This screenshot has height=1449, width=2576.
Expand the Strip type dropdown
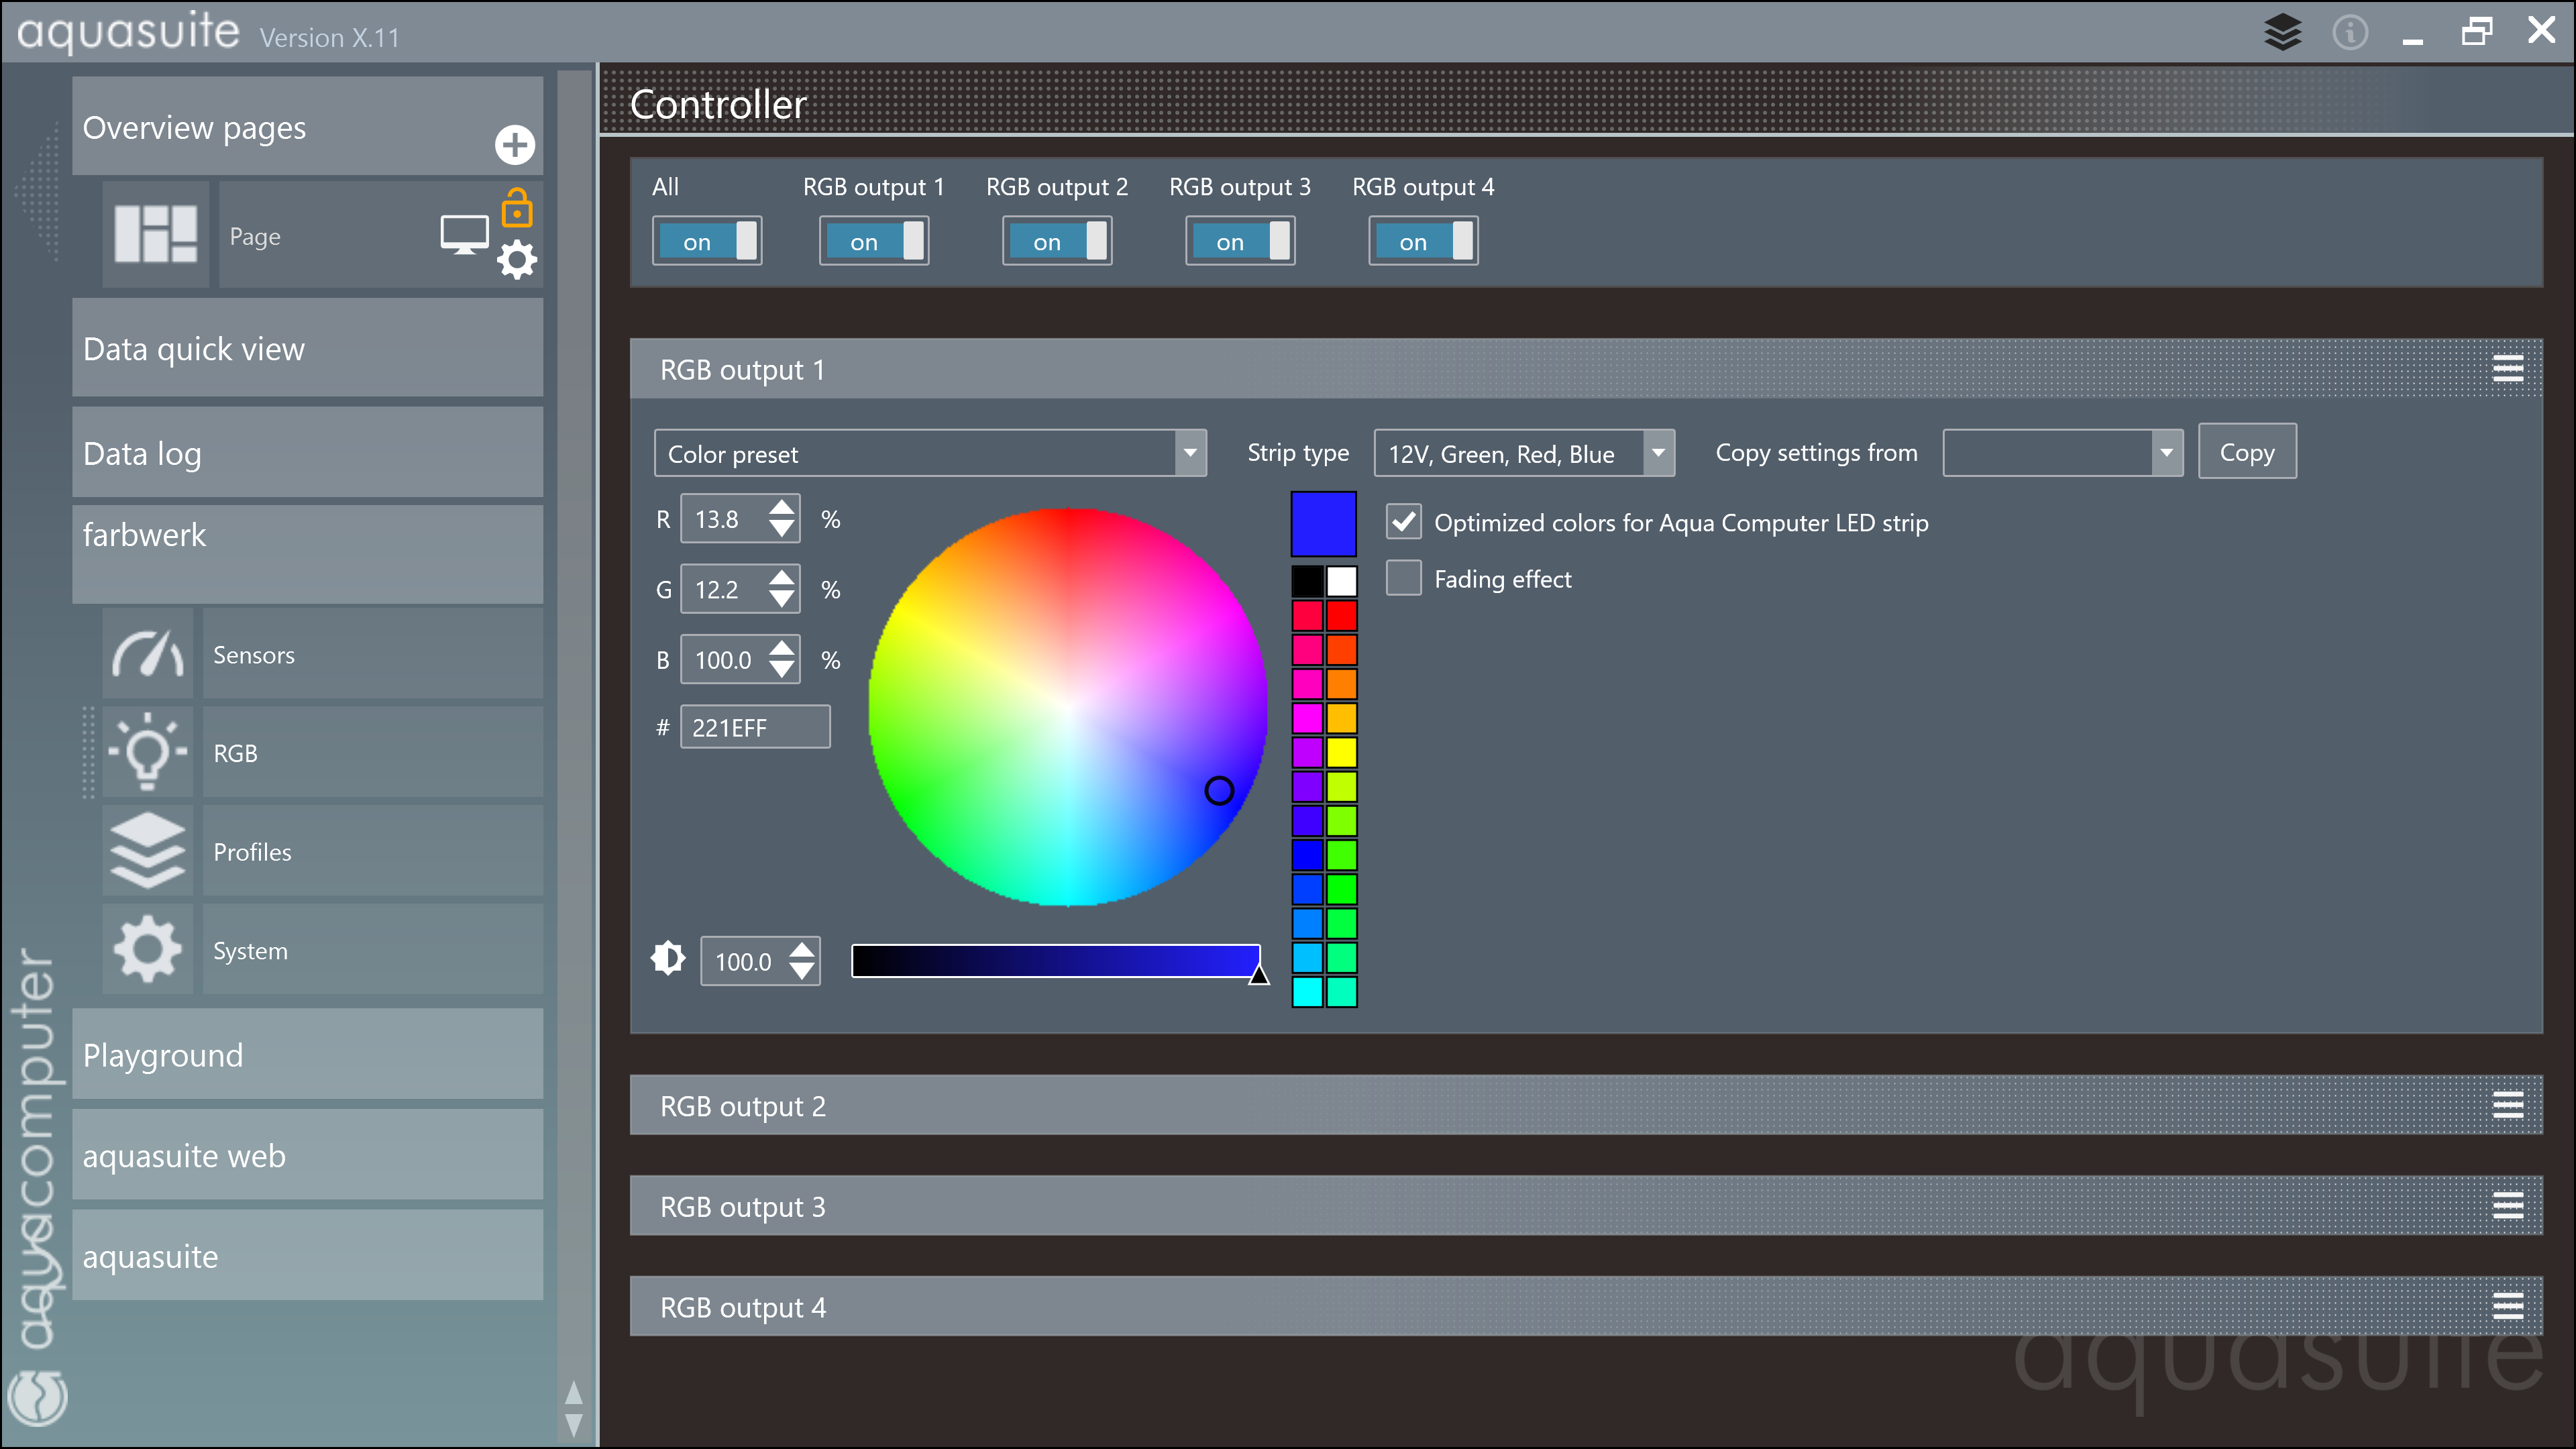pos(1523,453)
